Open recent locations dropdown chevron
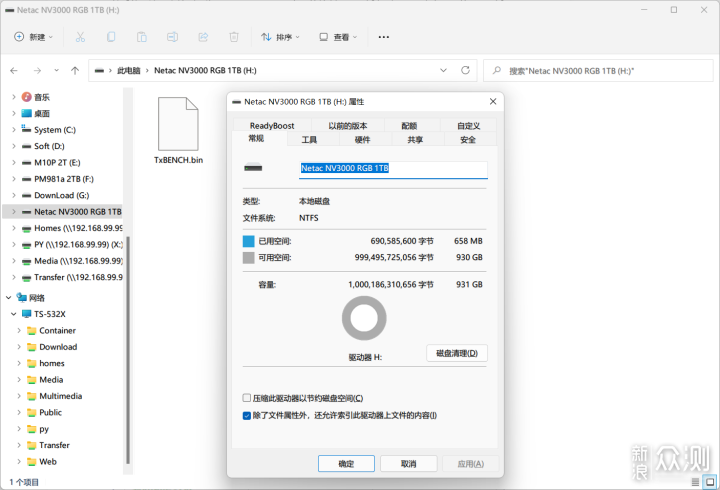The width and height of the screenshot is (720, 490). pyautogui.click(x=56, y=71)
